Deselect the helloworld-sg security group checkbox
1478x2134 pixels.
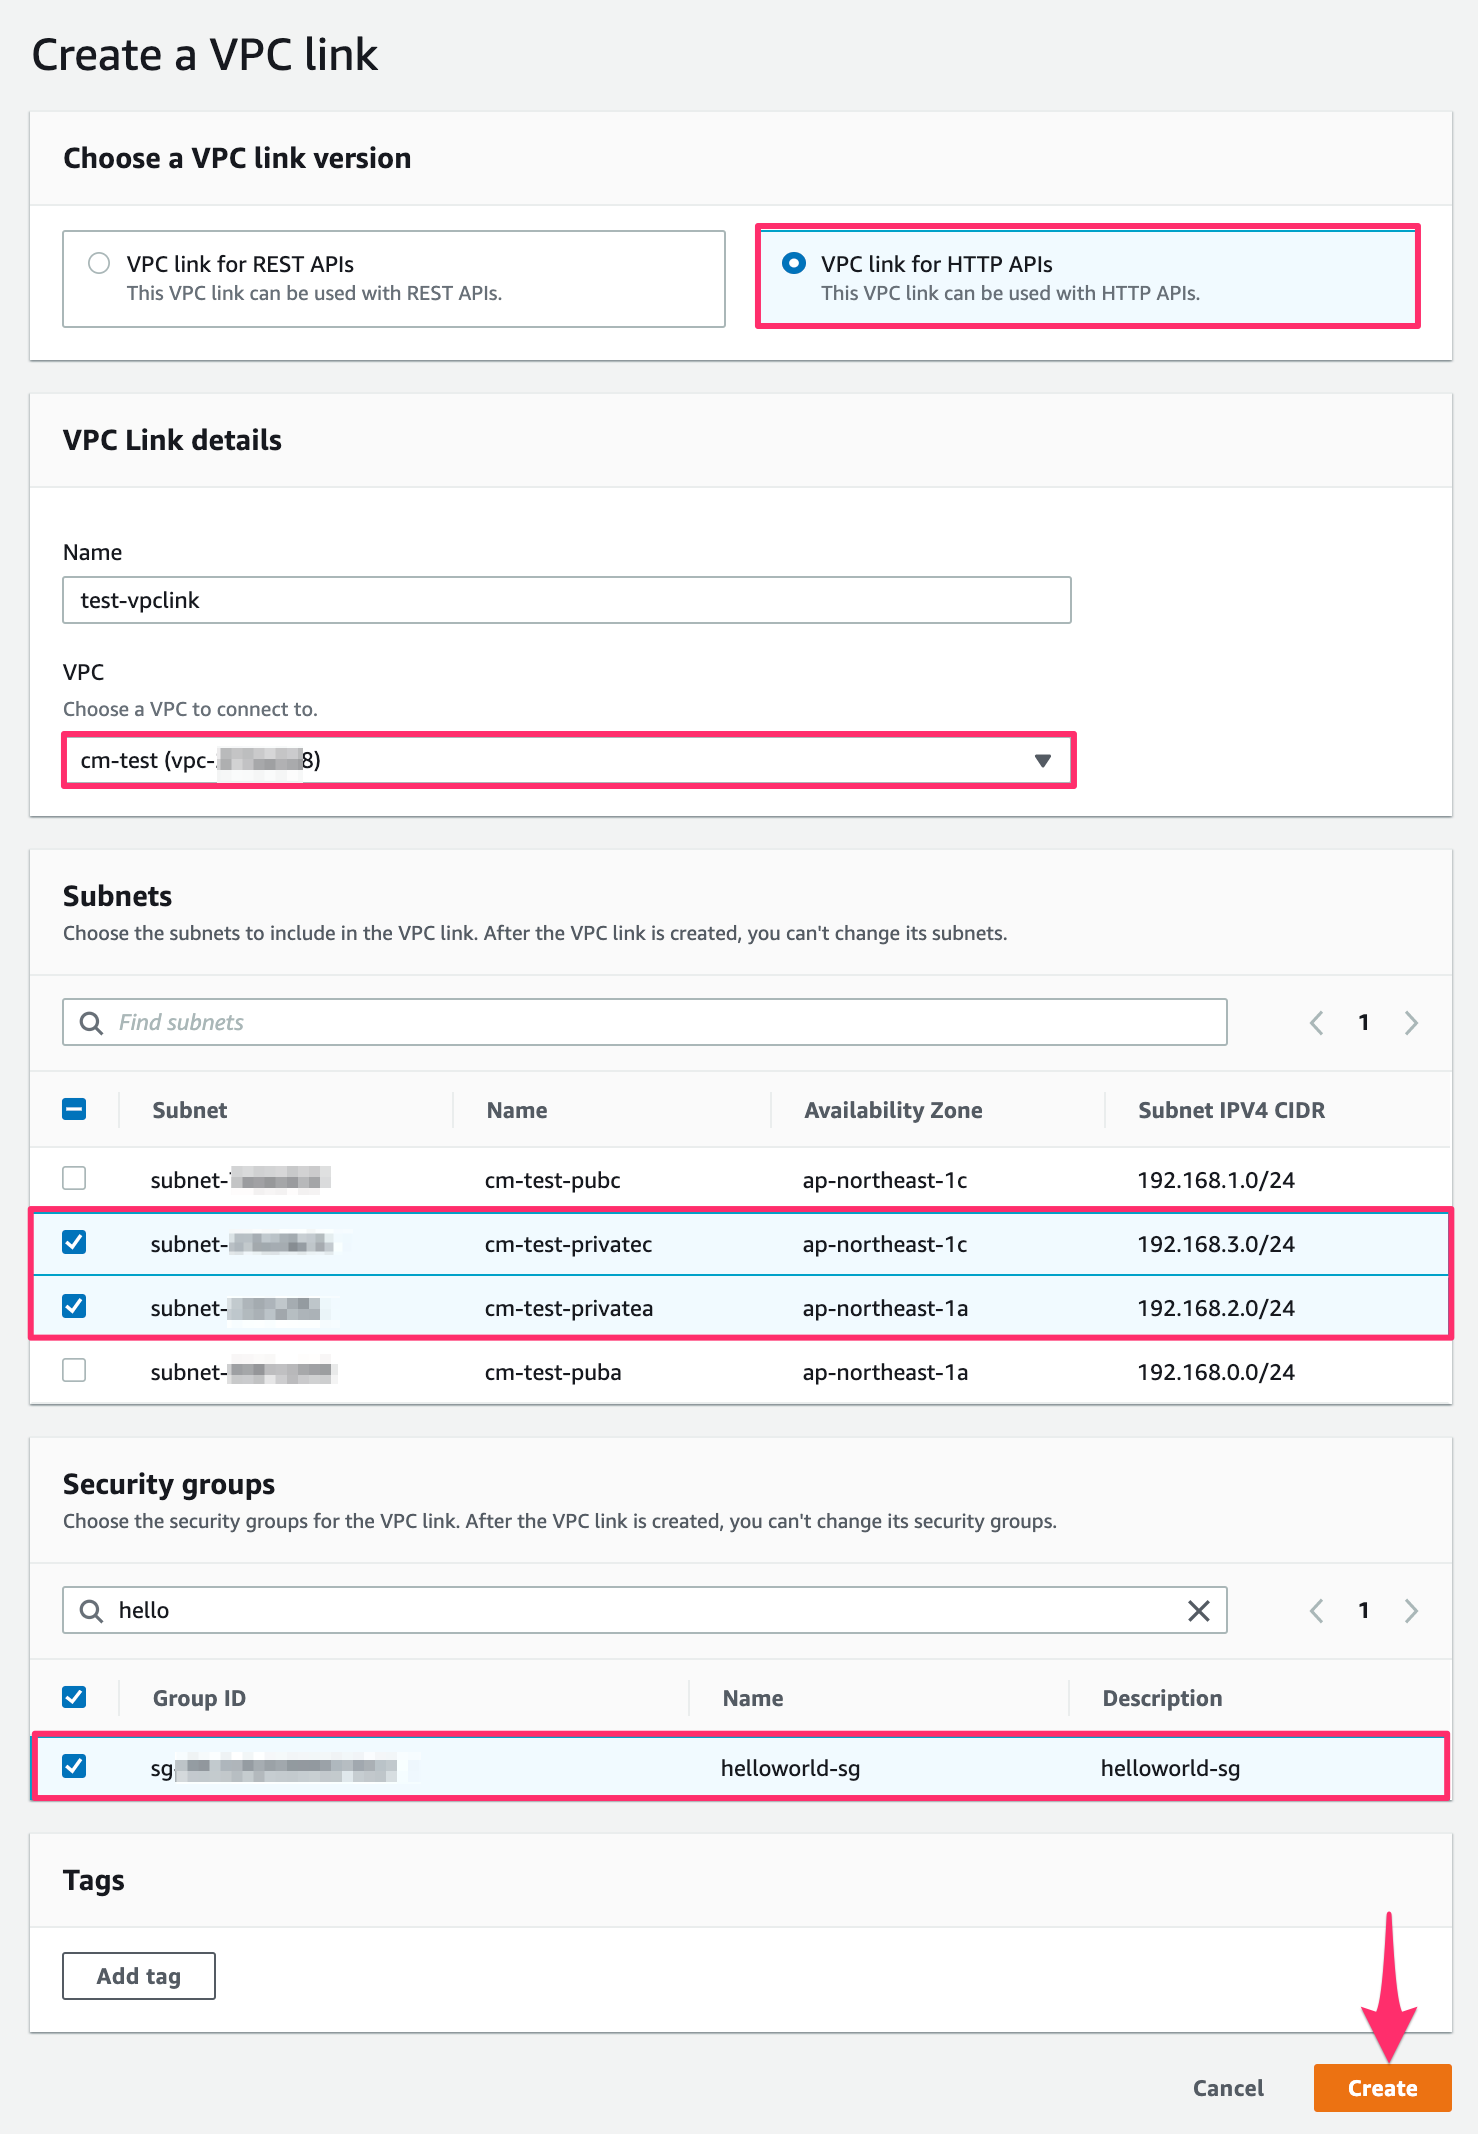74,1766
